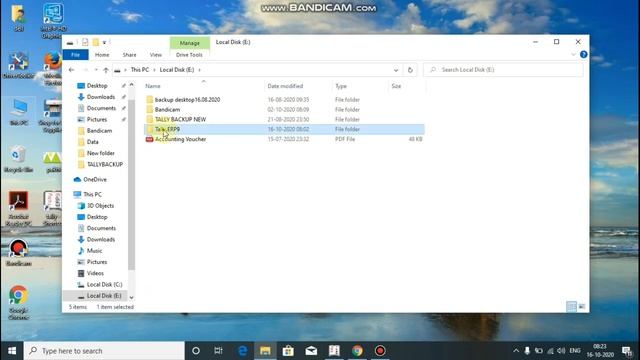Select the Tally.ERP9 folder row
Screen dimensions: 640x360
tap(284, 129)
